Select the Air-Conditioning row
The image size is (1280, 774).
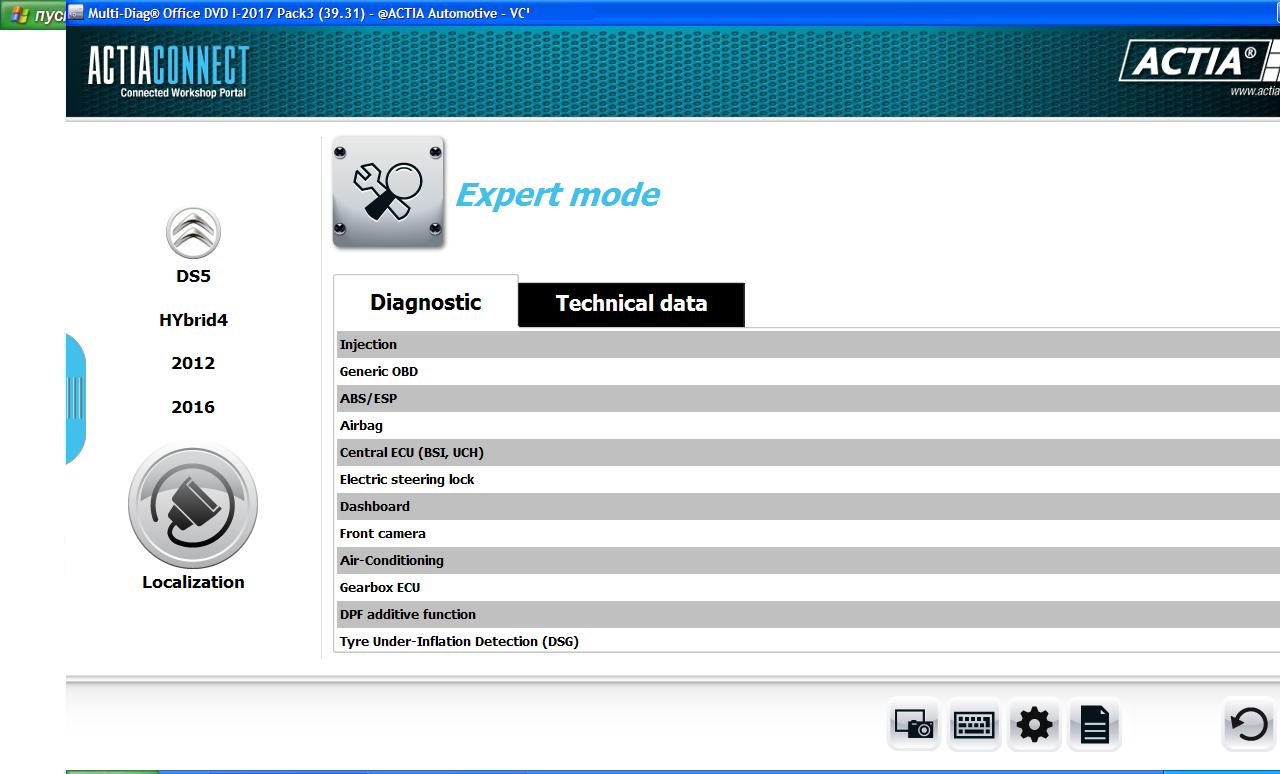tap(808, 560)
